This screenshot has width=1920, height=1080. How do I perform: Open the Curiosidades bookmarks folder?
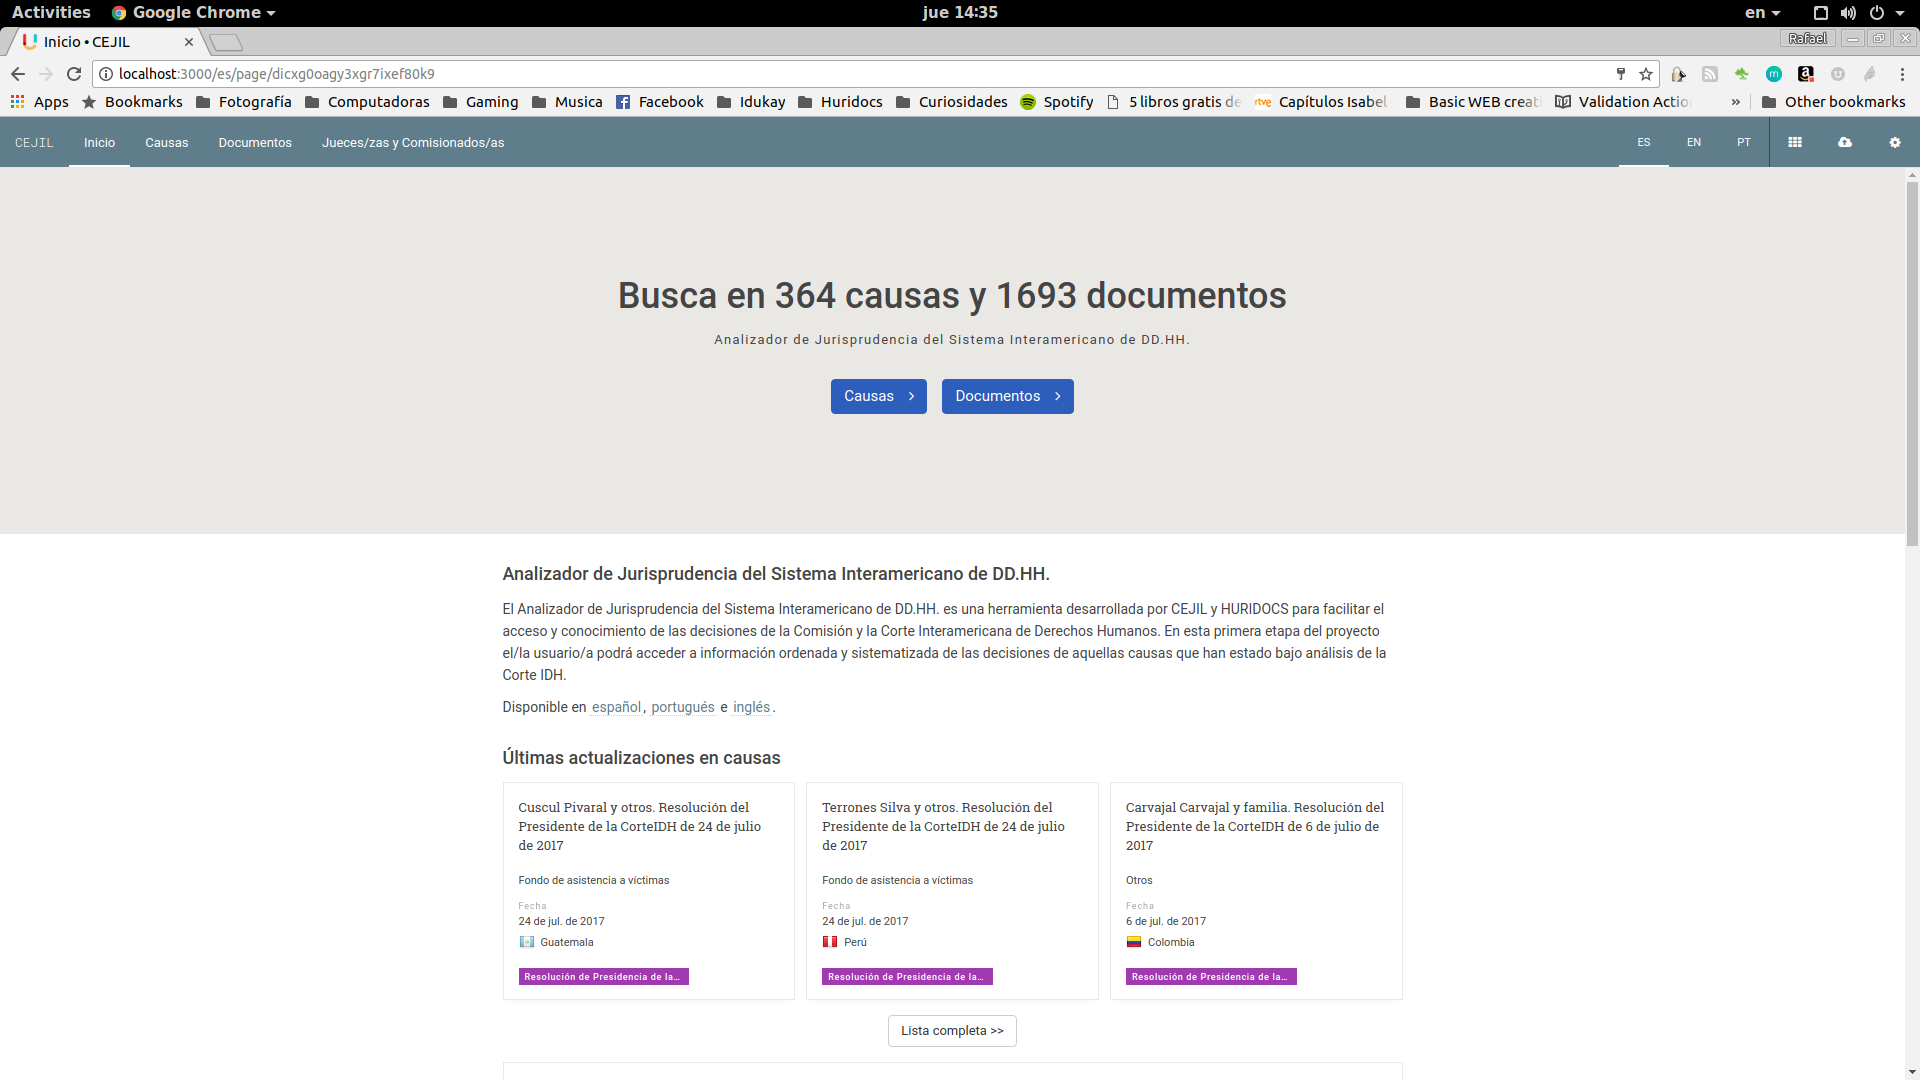tap(952, 102)
